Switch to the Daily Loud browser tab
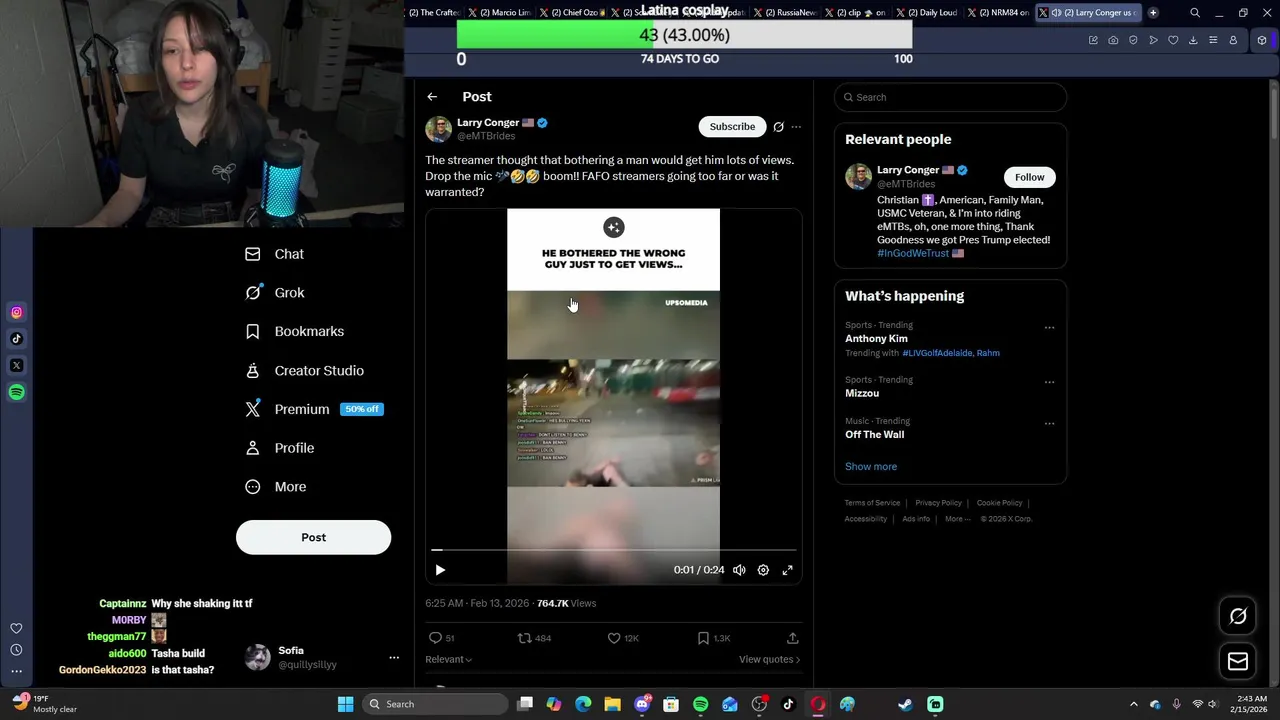Screen dimensions: 1280x720 click(927, 13)
